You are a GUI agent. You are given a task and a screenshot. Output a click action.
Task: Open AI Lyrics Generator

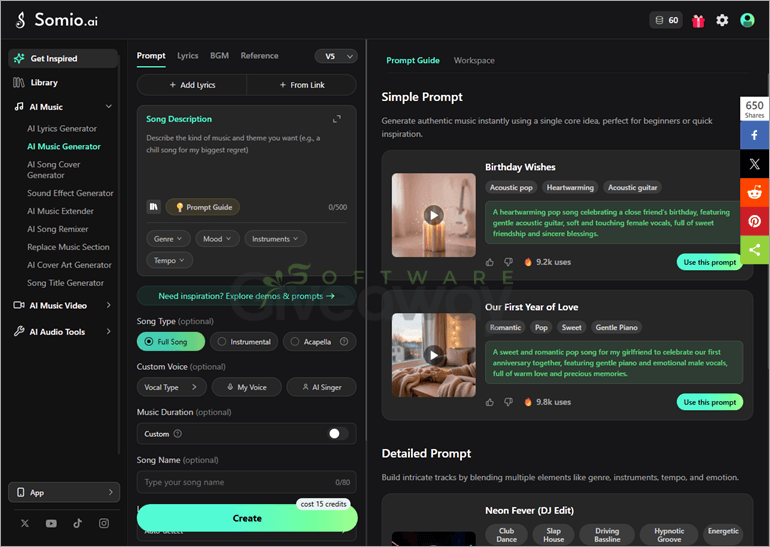point(62,129)
